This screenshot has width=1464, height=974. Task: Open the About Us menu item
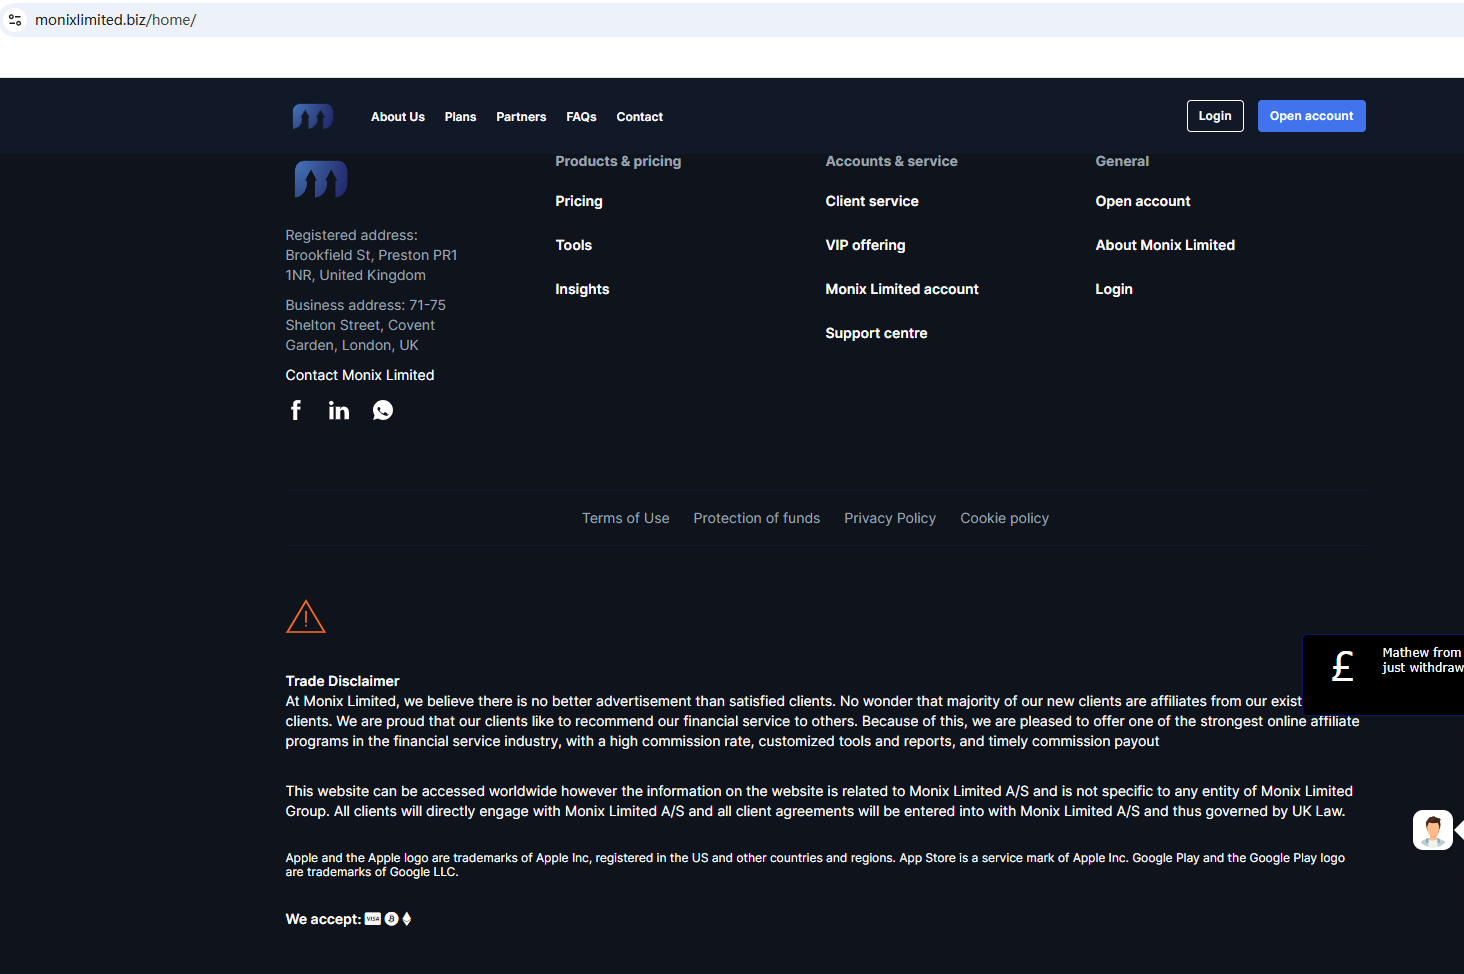tap(398, 117)
